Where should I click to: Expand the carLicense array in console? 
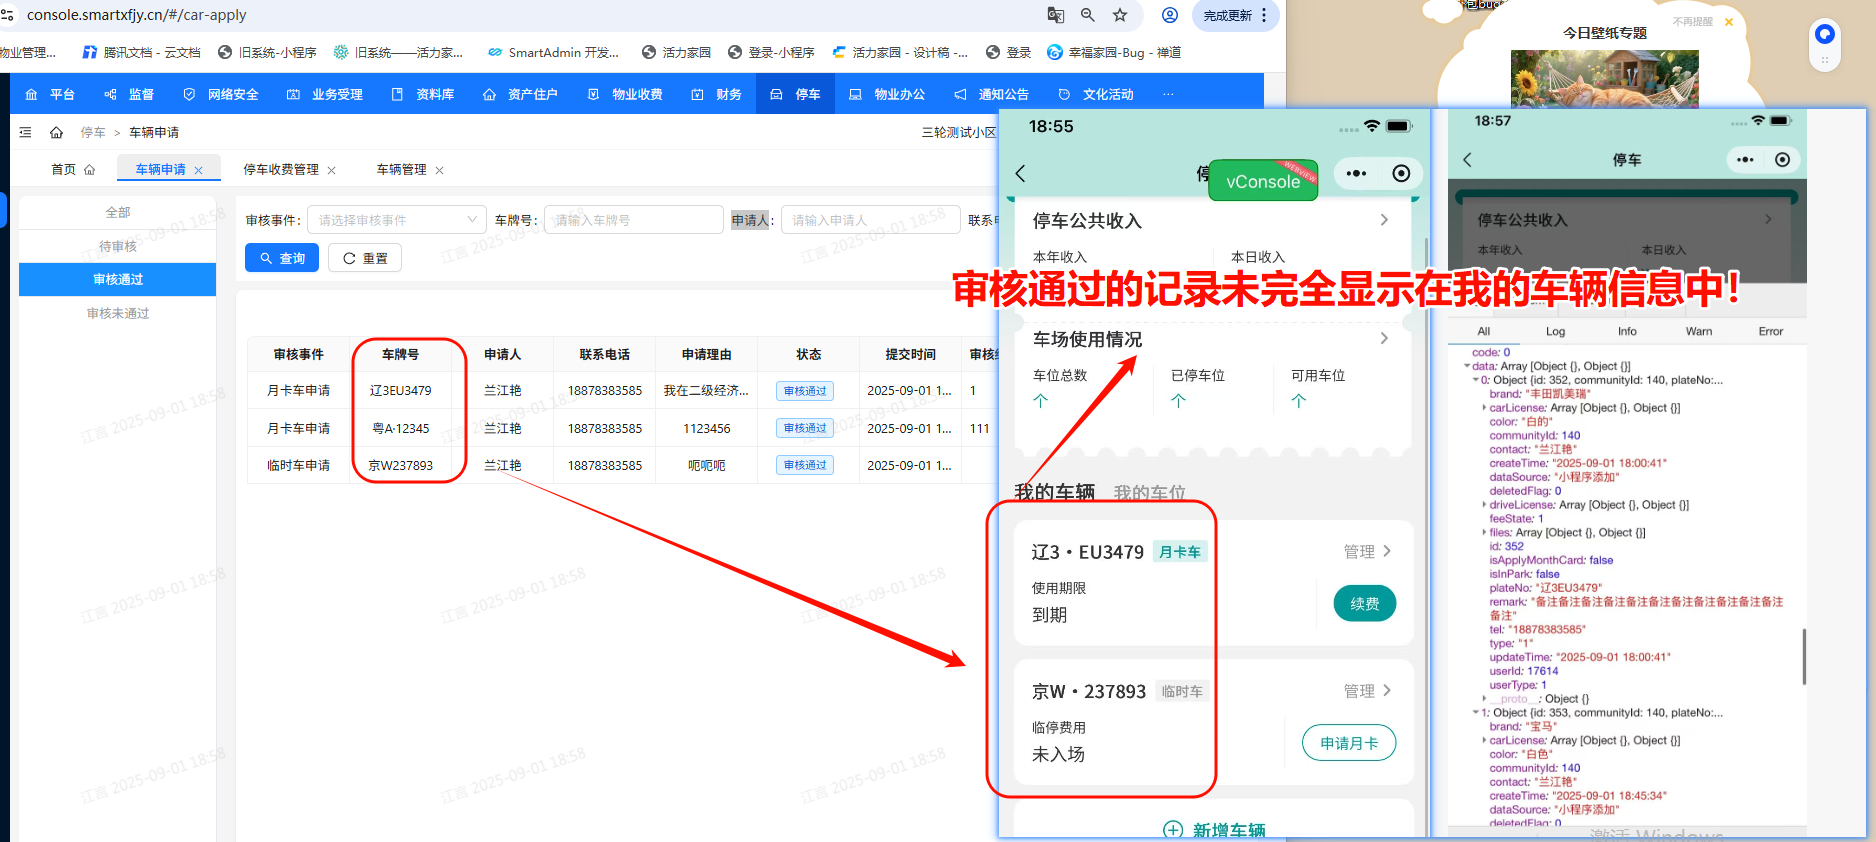(x=1483, y=408)
